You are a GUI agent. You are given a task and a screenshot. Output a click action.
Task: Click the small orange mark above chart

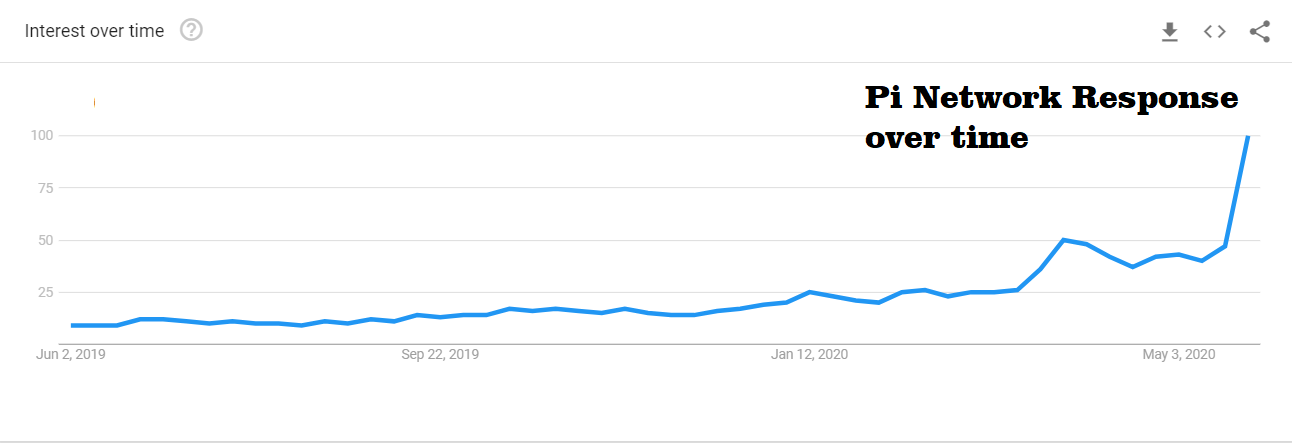[x=94, y=102]
